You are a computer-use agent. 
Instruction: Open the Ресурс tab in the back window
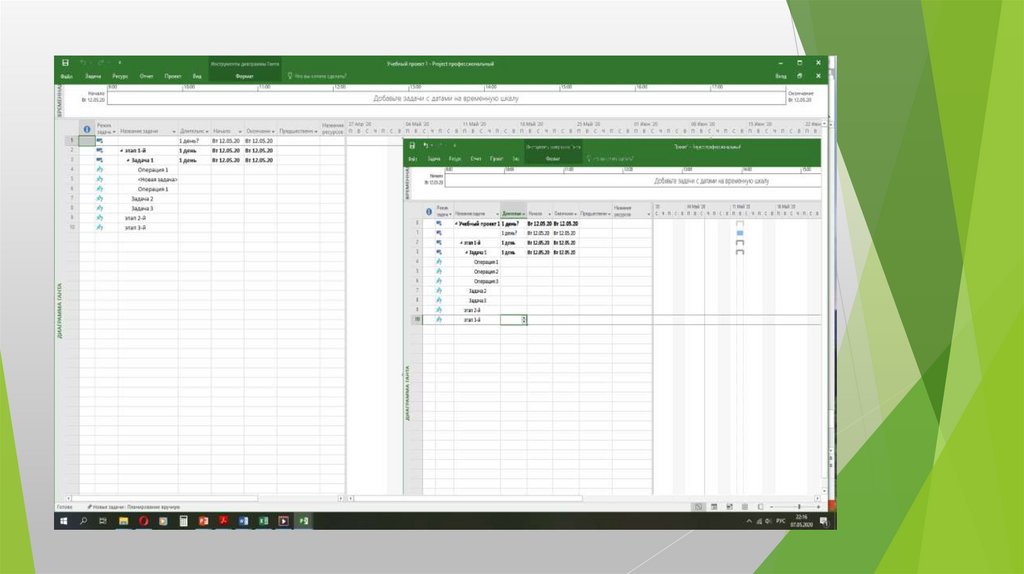click(x=120, y=76)
